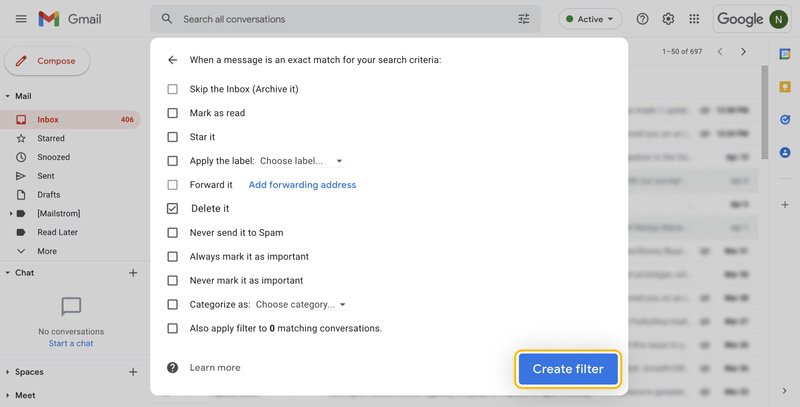This screenshot has width=800, height=407.
Task: Check Mark as read
Action: click(x=172, y=113)
